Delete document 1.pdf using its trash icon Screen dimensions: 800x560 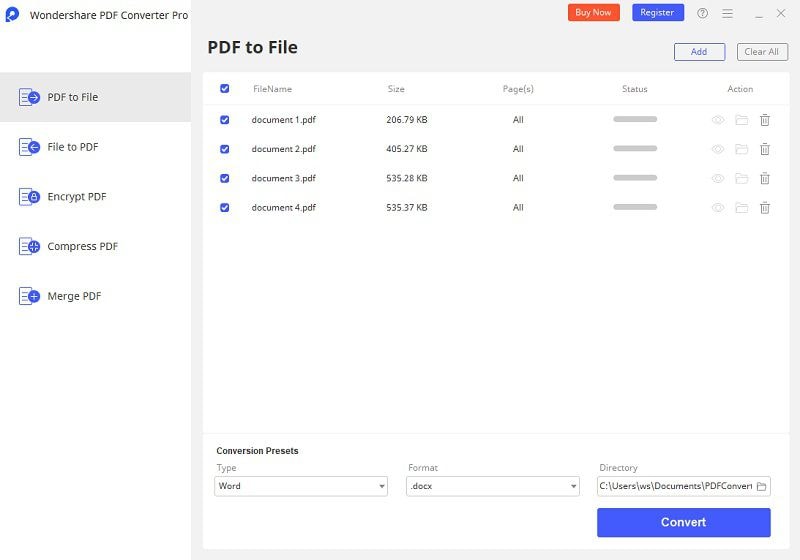point(765,120)
